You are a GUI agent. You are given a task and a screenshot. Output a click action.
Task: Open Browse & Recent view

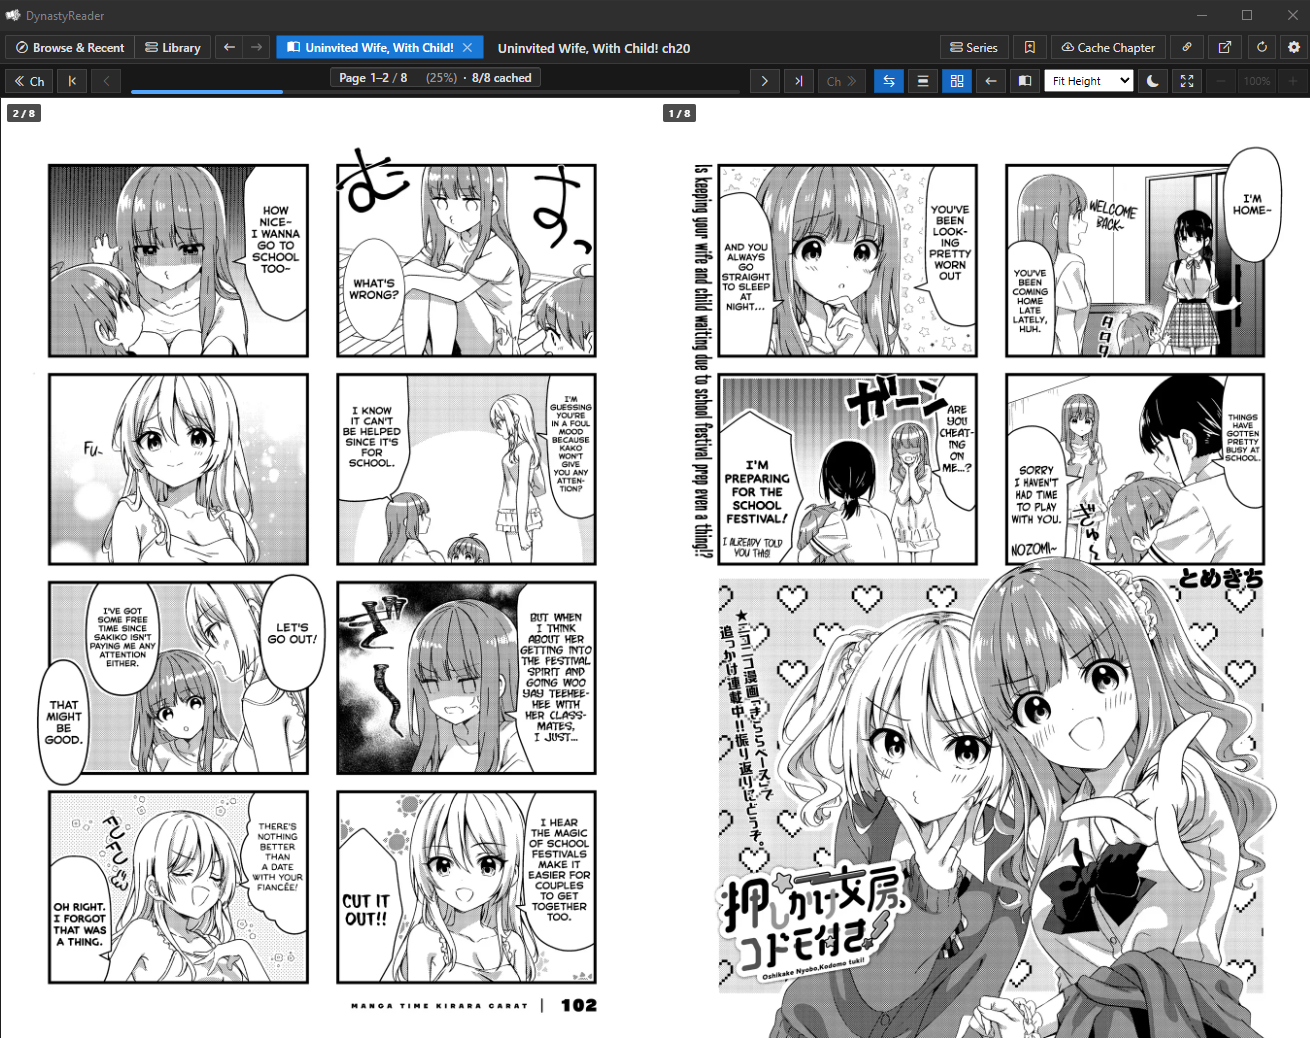(x=70, y=47)
